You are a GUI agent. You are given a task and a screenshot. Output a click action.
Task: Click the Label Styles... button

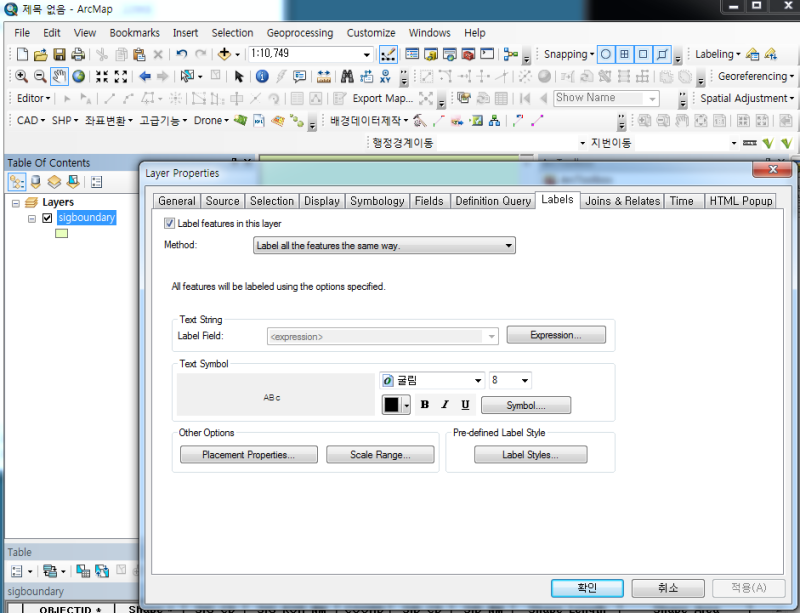coord(531,454)
